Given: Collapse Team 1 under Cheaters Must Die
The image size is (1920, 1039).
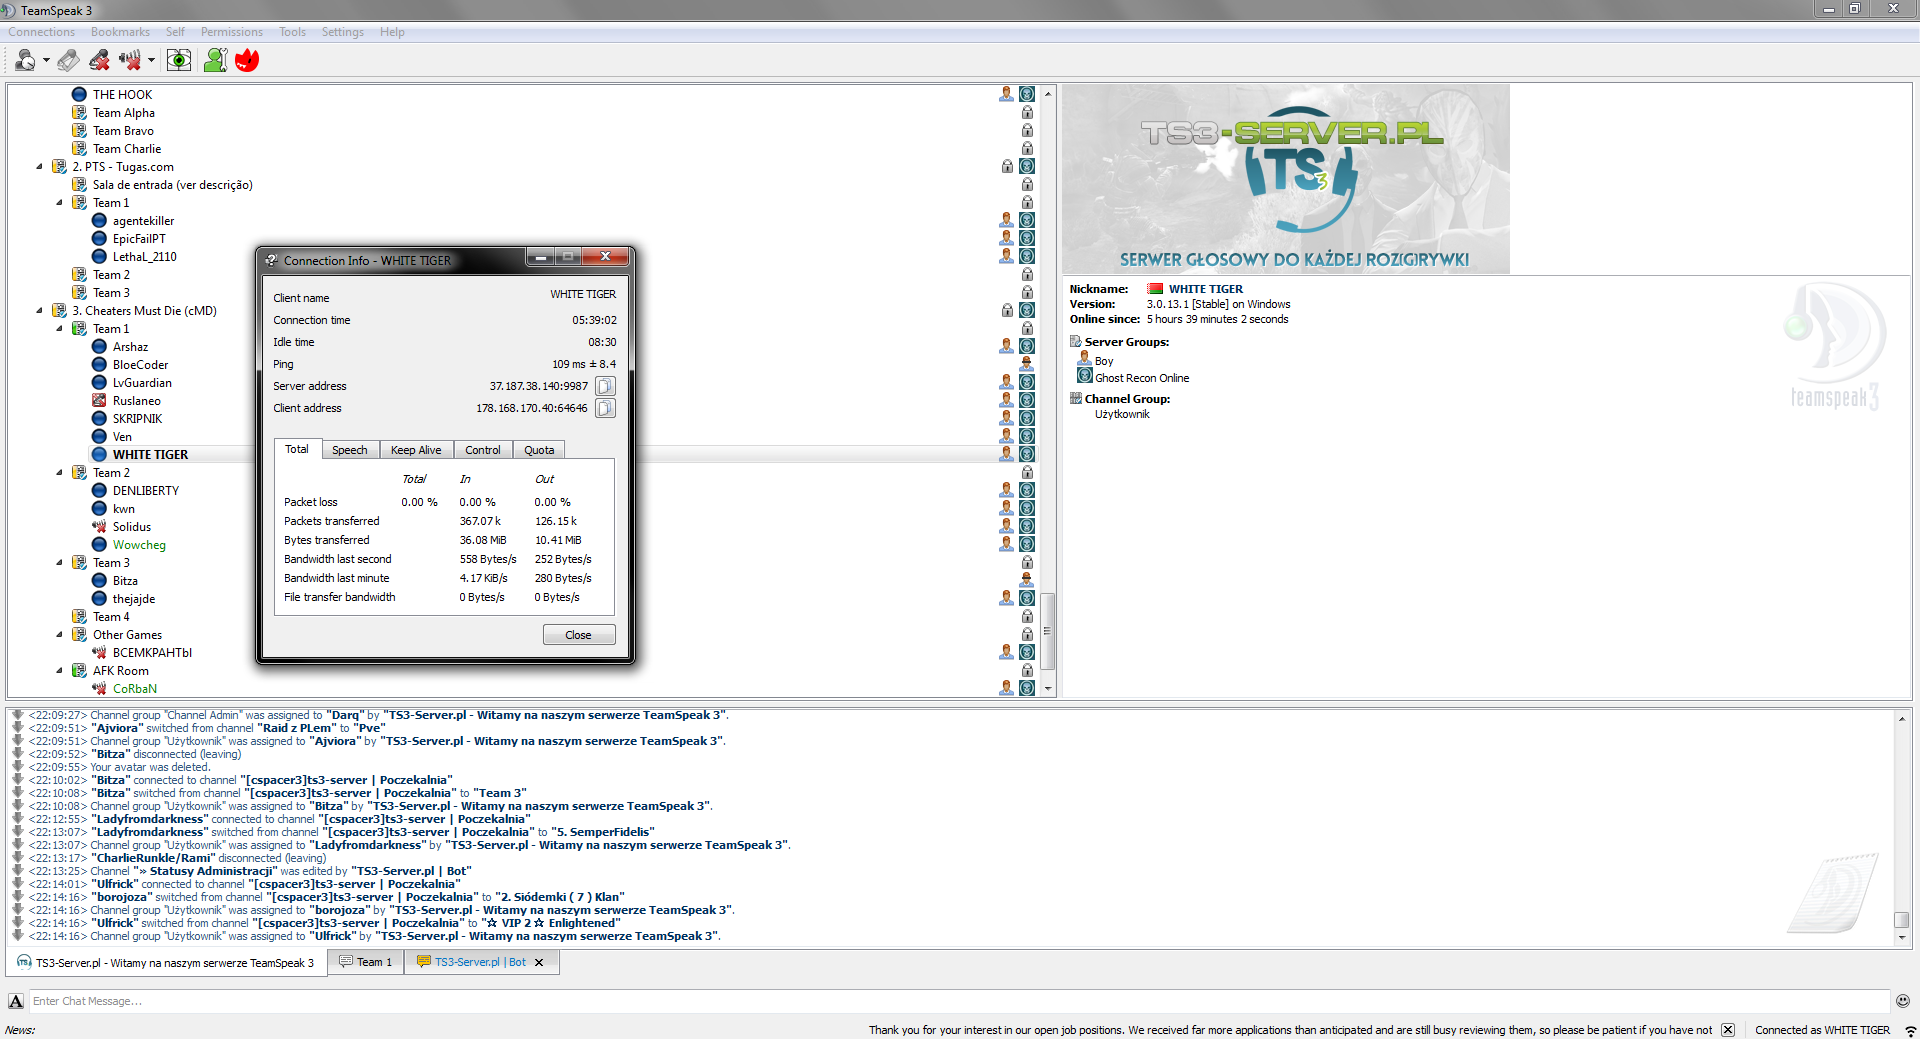Looking at the screenshot, I should 59,329.
